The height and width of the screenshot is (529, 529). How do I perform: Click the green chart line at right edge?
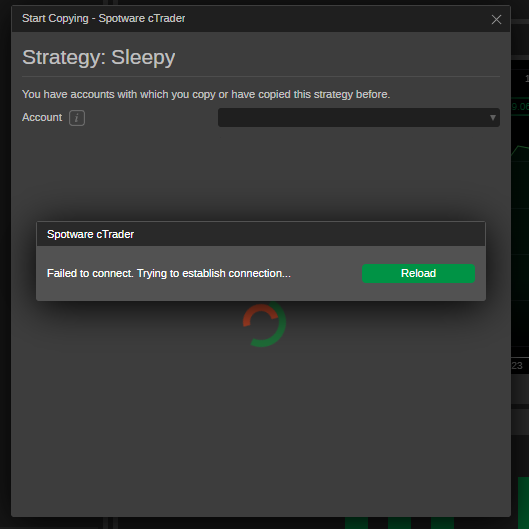click(x=520, y=150)
